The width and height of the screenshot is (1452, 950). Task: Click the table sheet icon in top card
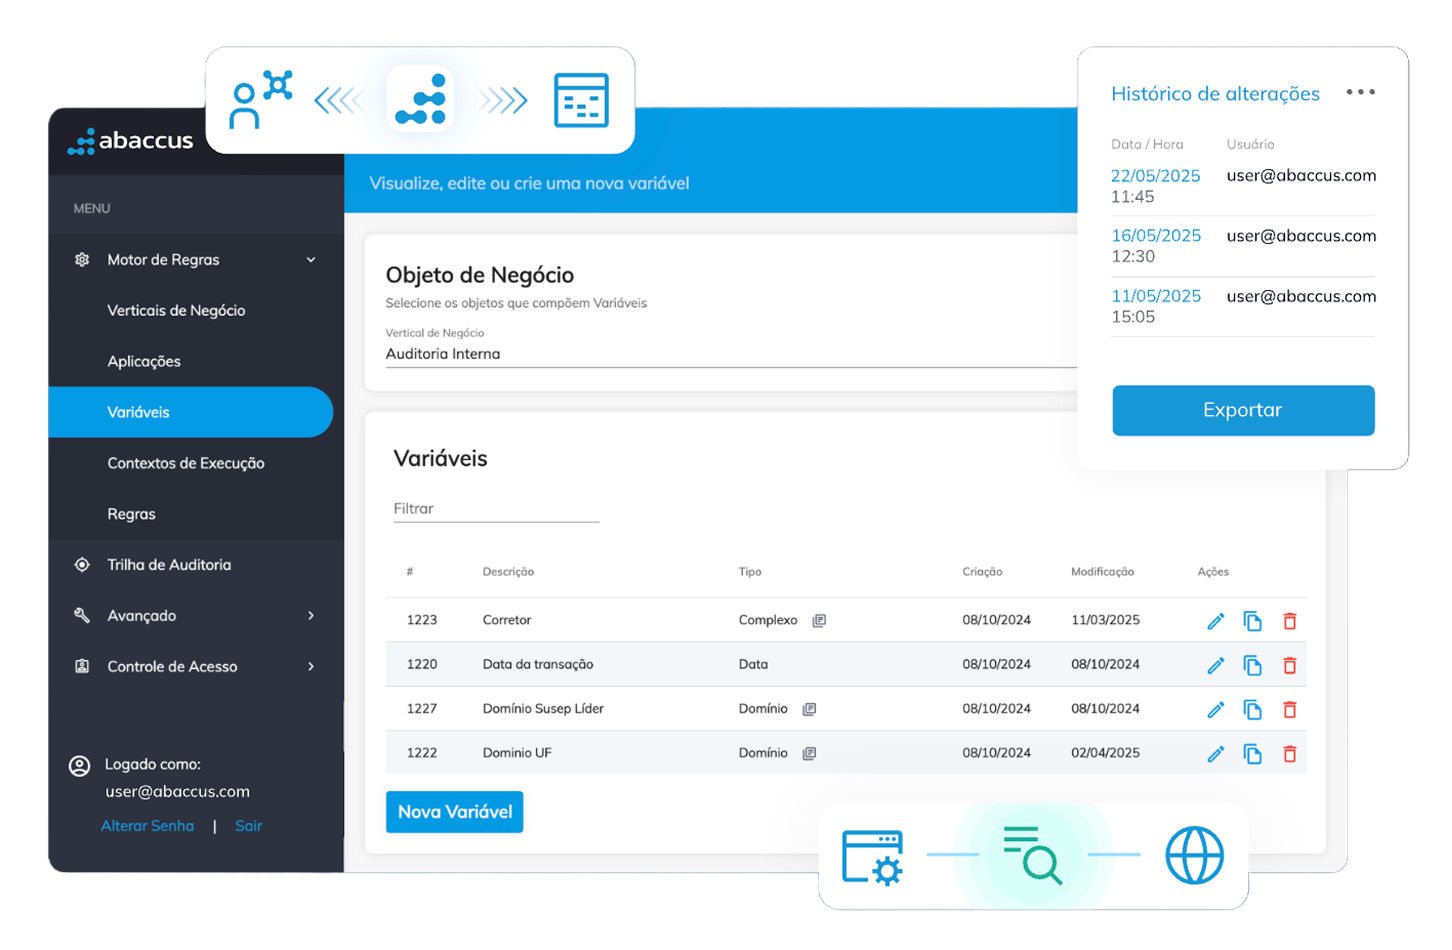pyautogui.click(x=581, y=100)
